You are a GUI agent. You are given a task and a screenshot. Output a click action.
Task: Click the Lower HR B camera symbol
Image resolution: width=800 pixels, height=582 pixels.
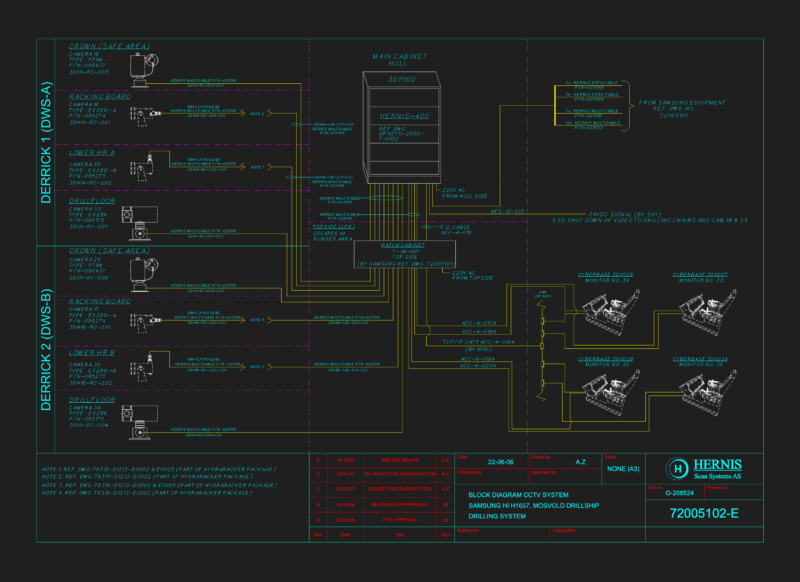tap(142, 366)
